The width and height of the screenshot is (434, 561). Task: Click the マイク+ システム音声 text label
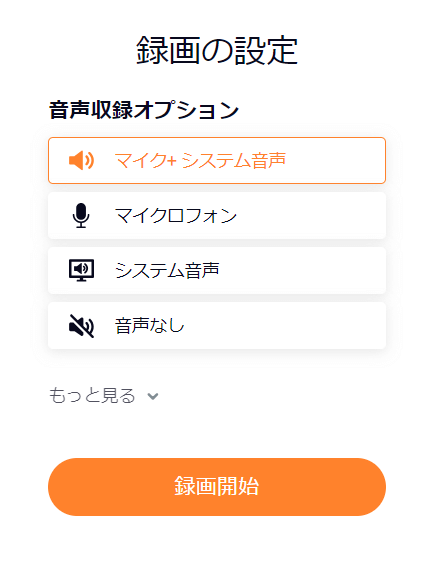200,160
